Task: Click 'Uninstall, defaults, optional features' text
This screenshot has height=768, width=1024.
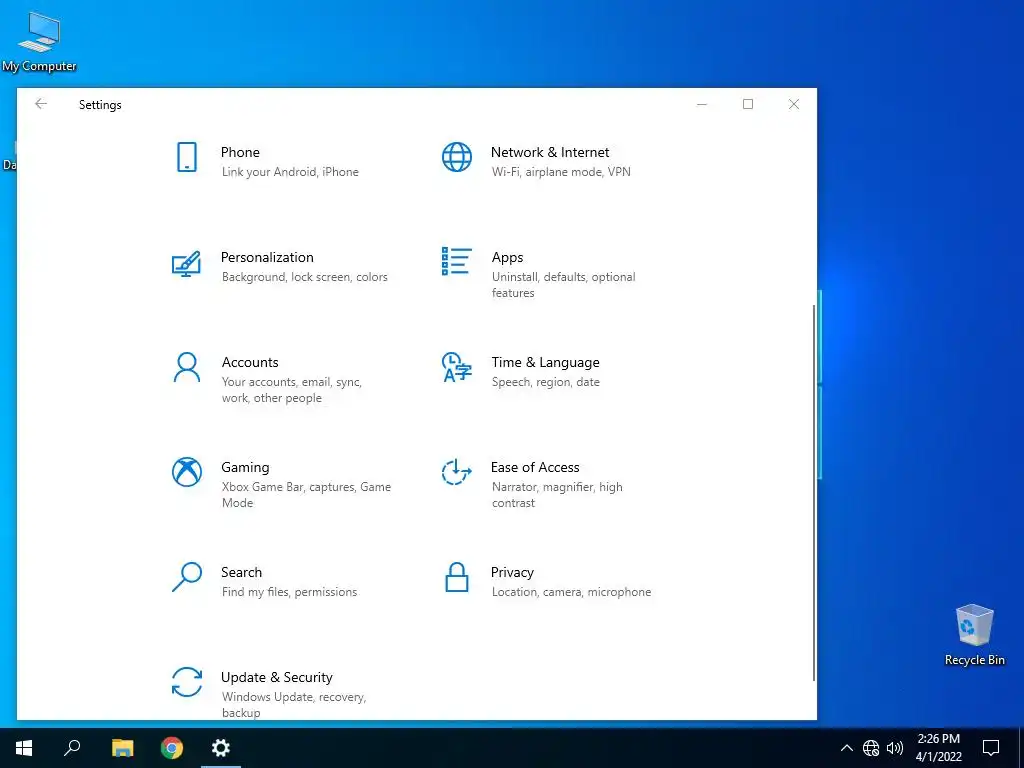Action: pos(564,285)
